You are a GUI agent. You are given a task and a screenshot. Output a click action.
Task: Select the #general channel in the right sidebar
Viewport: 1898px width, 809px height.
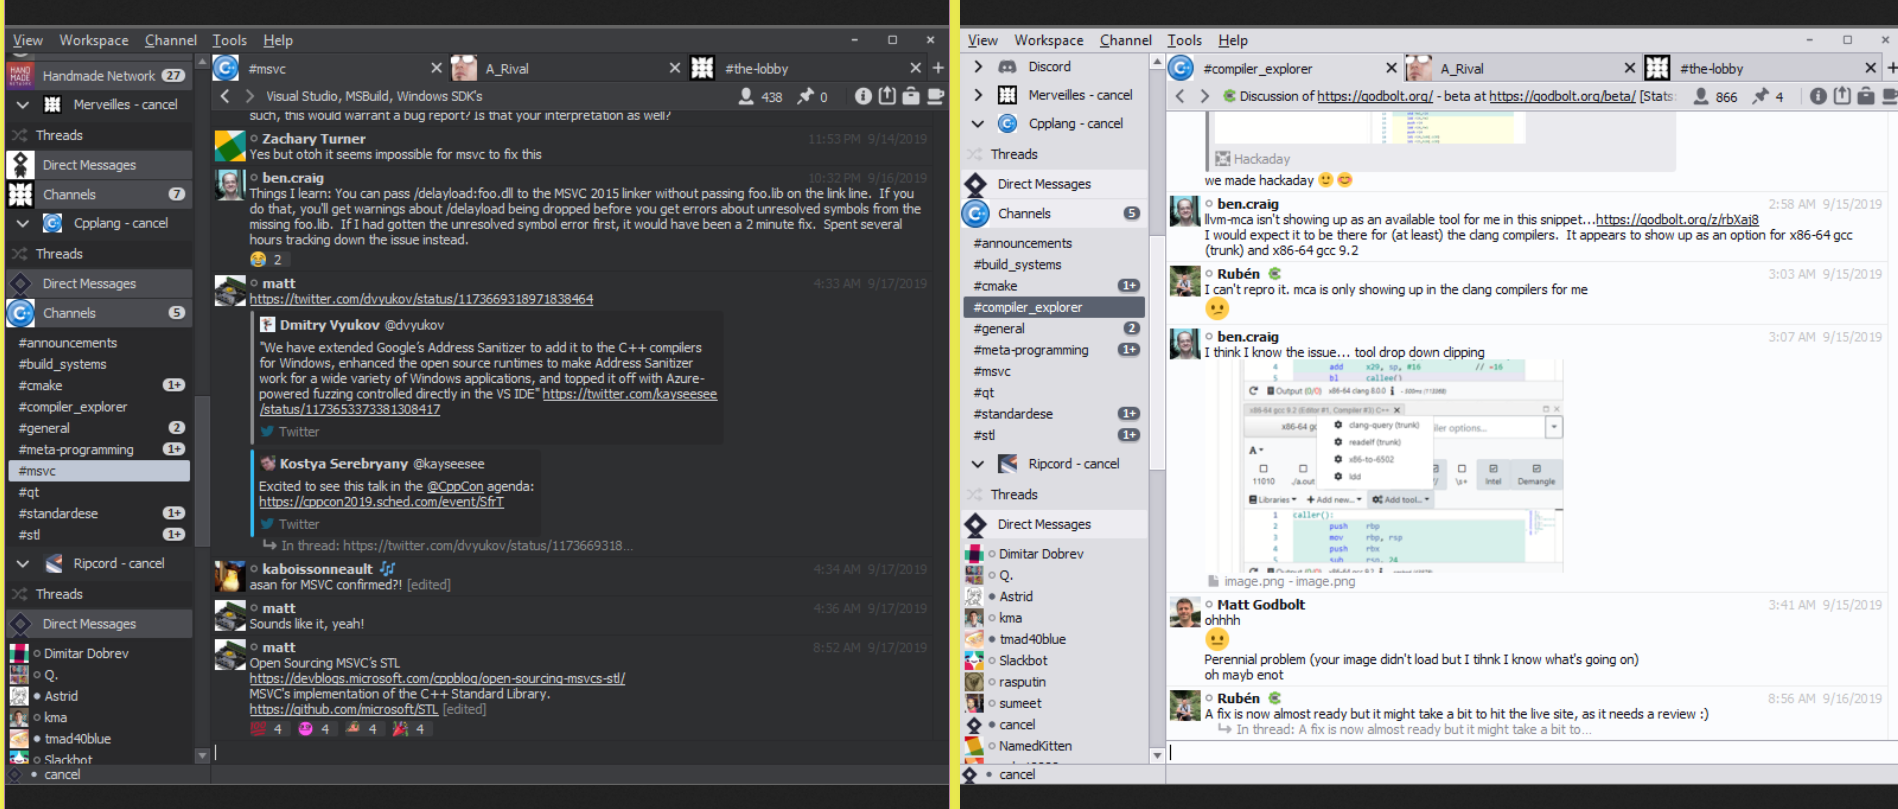coord(1054,328)
